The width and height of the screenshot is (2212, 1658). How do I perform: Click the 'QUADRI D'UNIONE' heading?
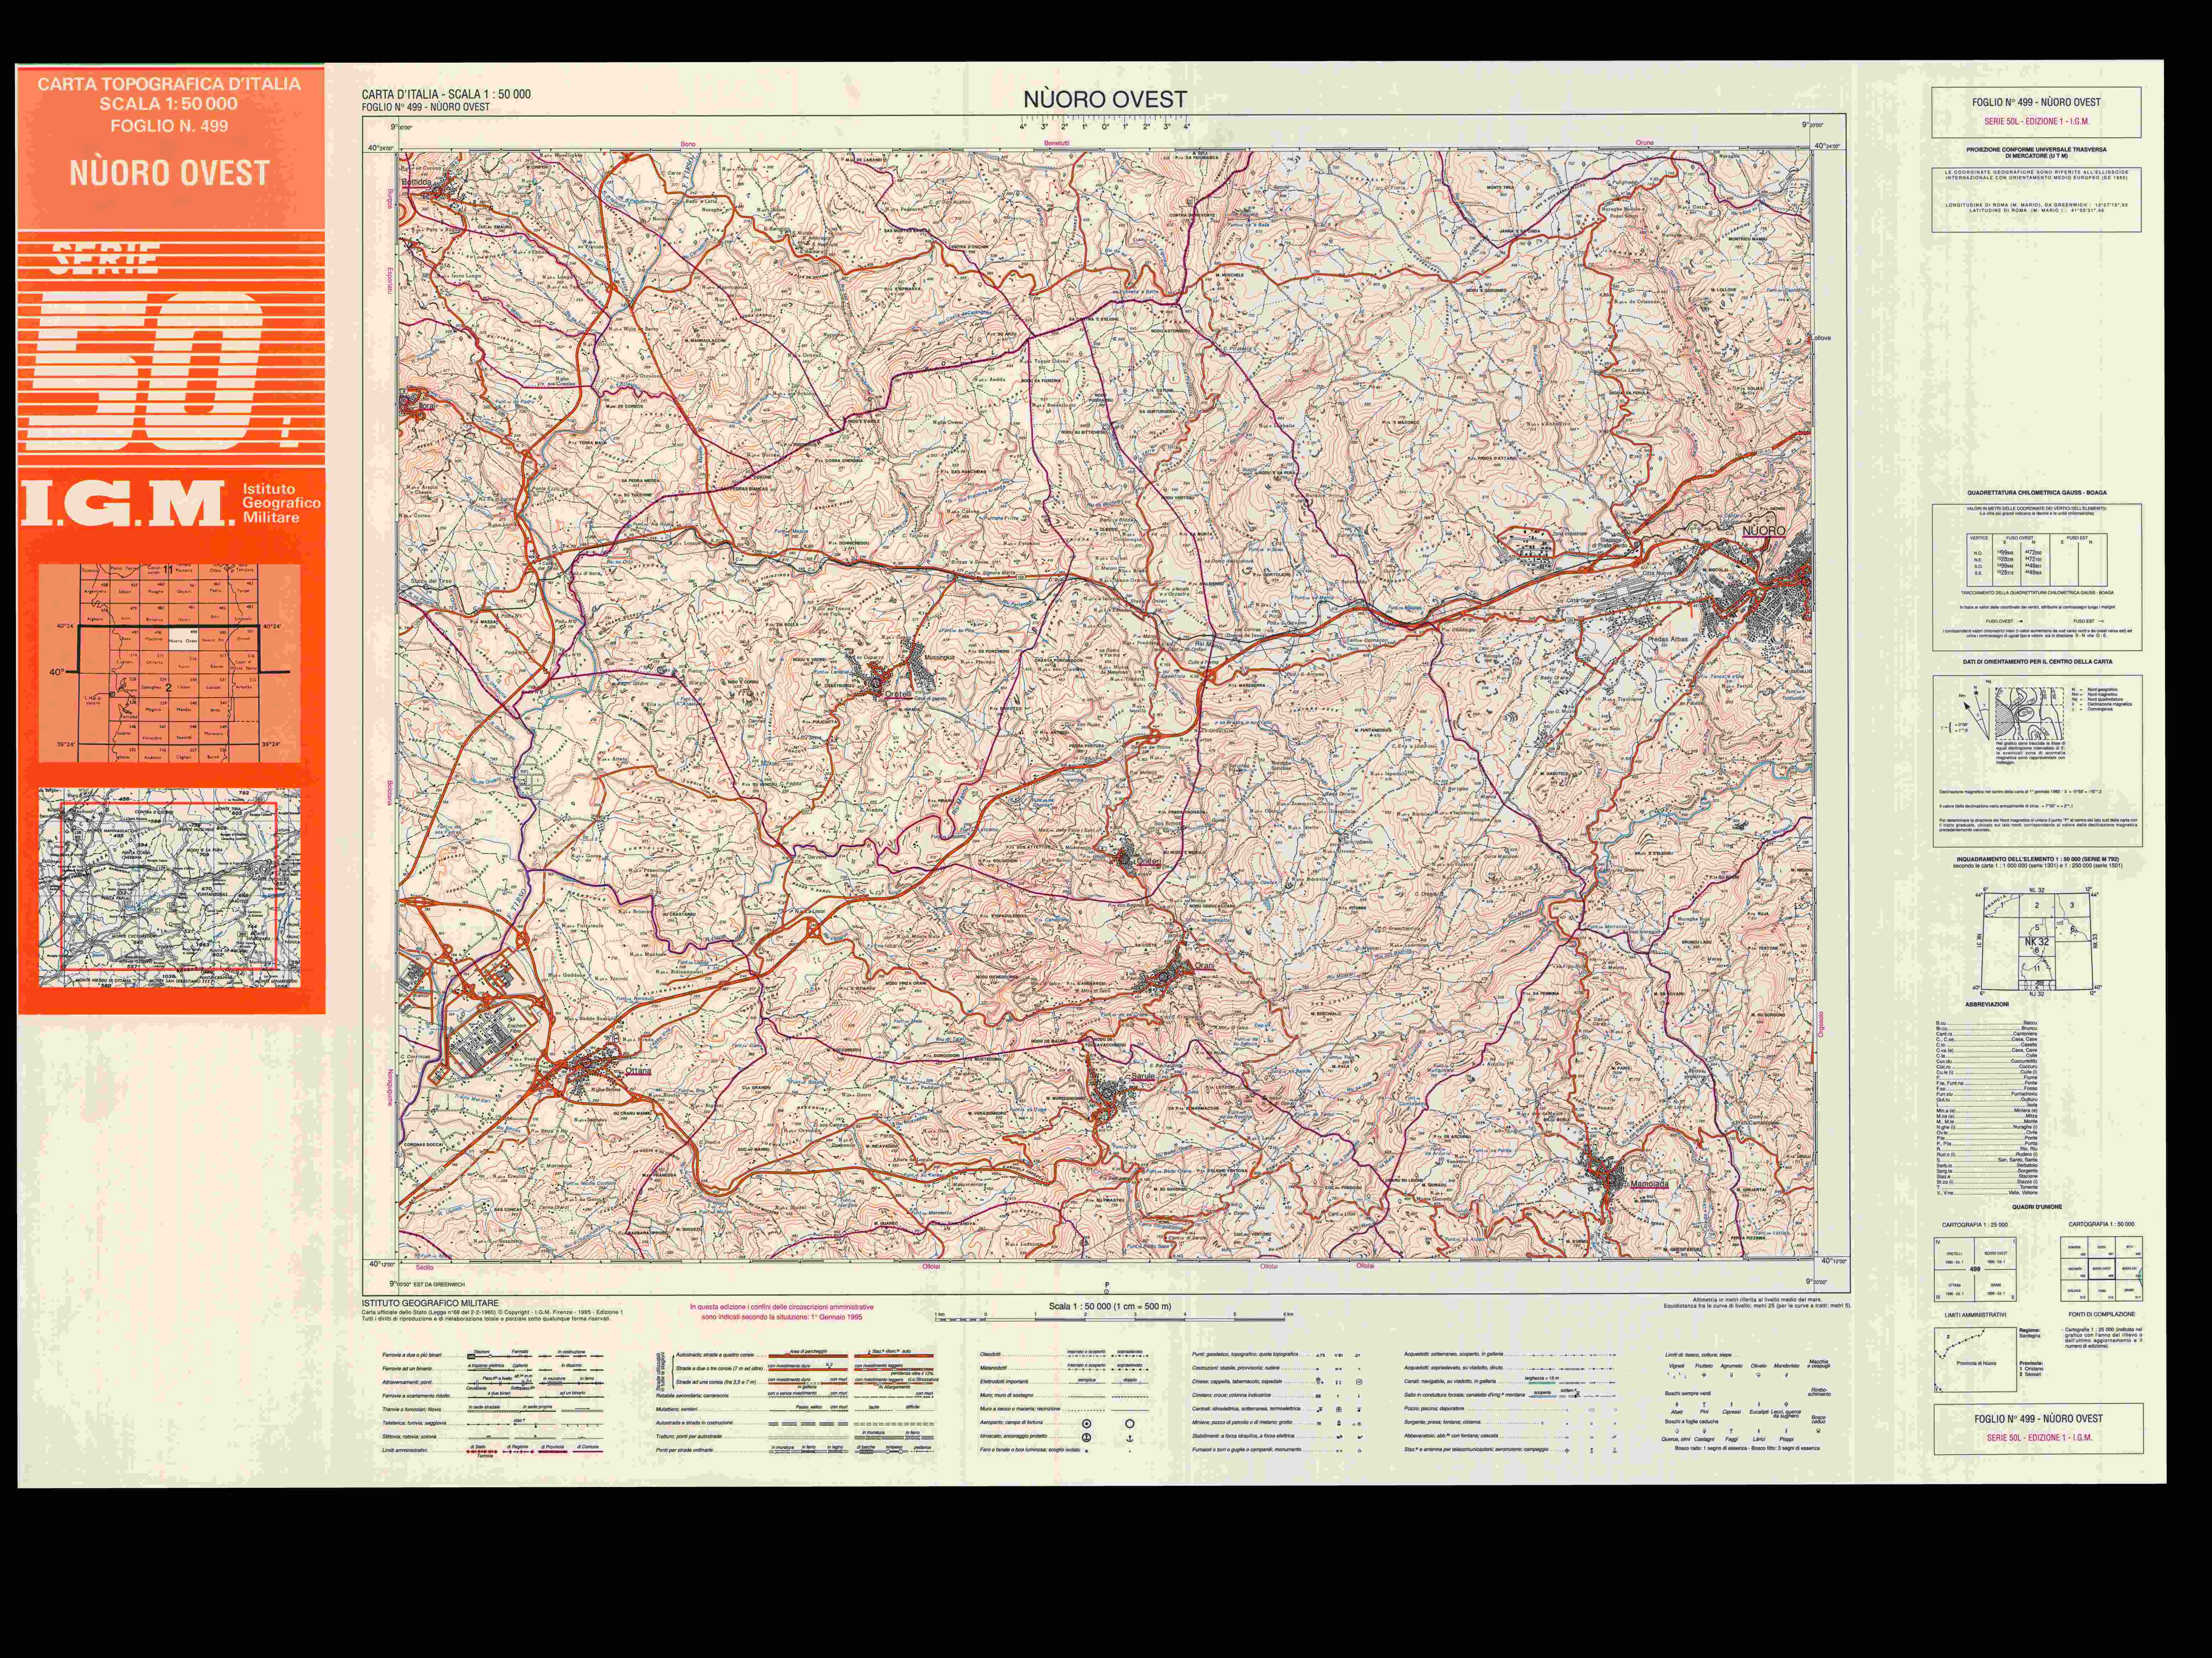[2037, 1207]
